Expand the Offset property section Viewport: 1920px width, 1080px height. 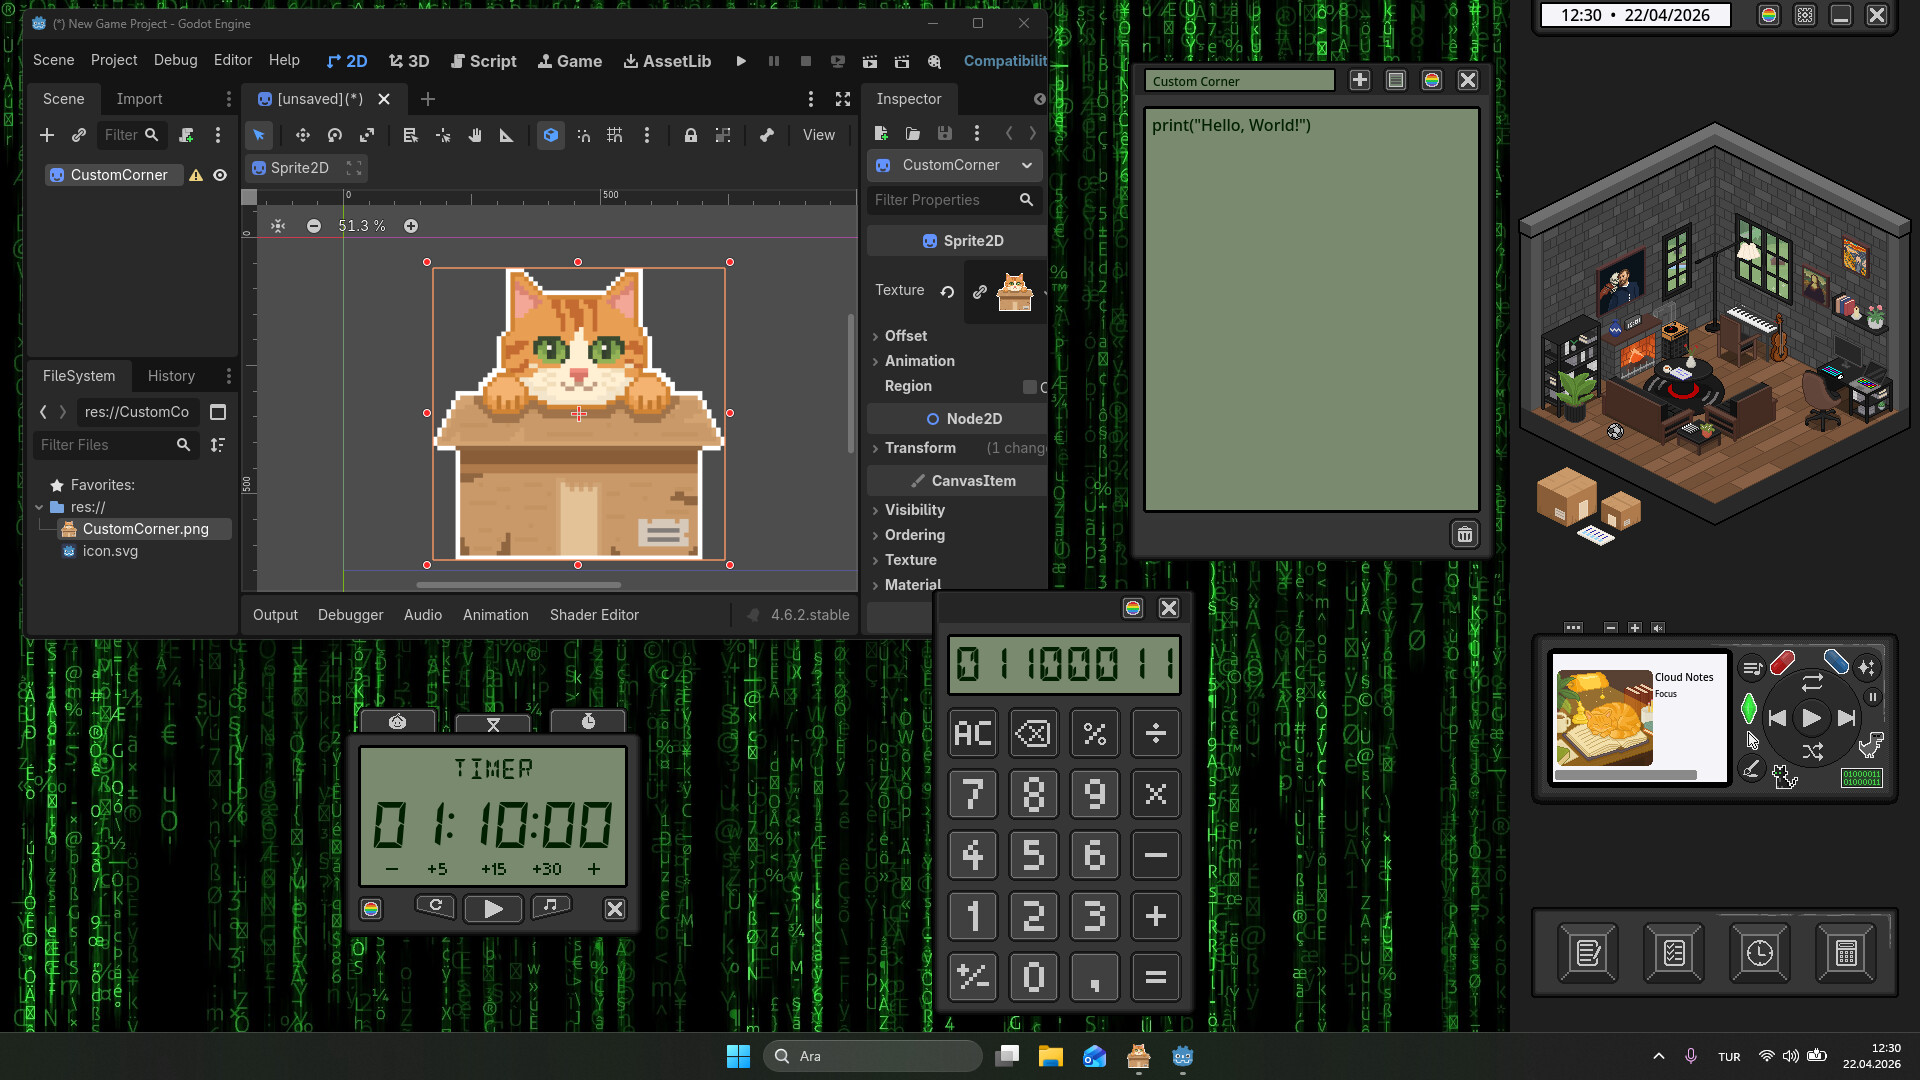point(905,336)
